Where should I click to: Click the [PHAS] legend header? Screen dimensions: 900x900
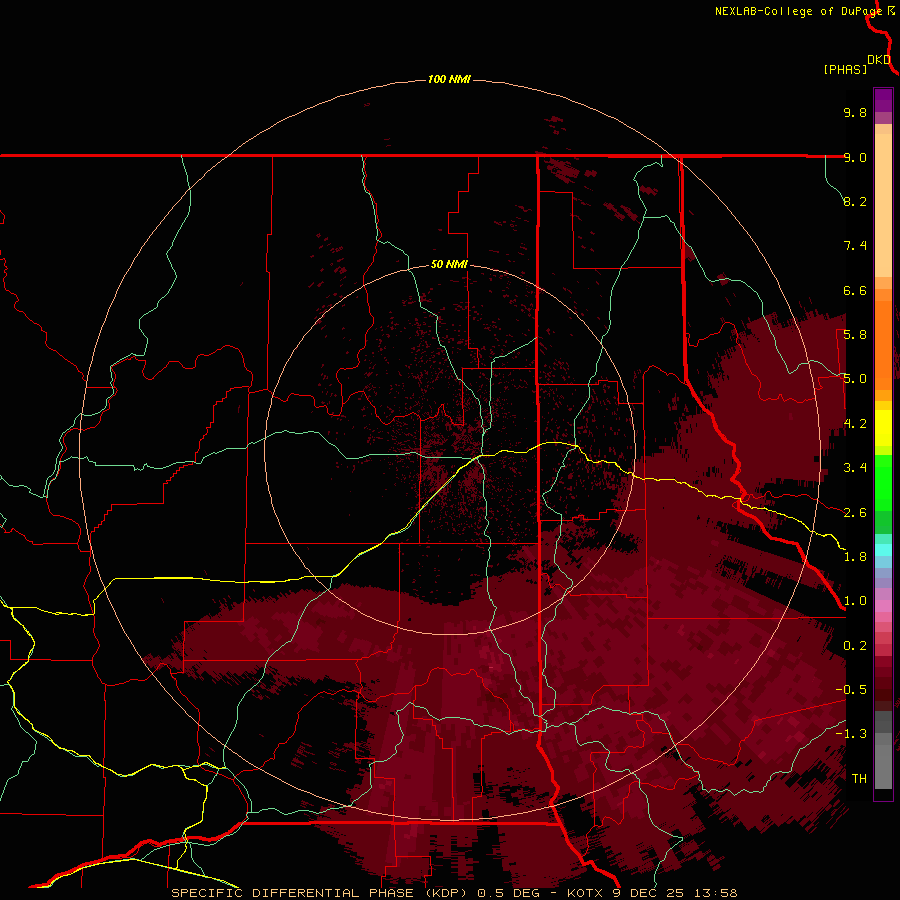pos(845,70)
